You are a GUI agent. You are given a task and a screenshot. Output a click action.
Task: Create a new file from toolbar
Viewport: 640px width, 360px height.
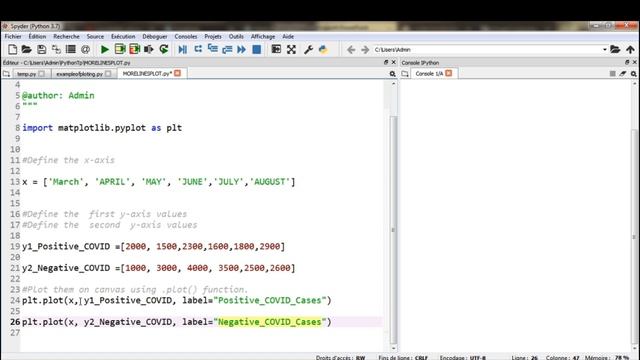[12, 49]
